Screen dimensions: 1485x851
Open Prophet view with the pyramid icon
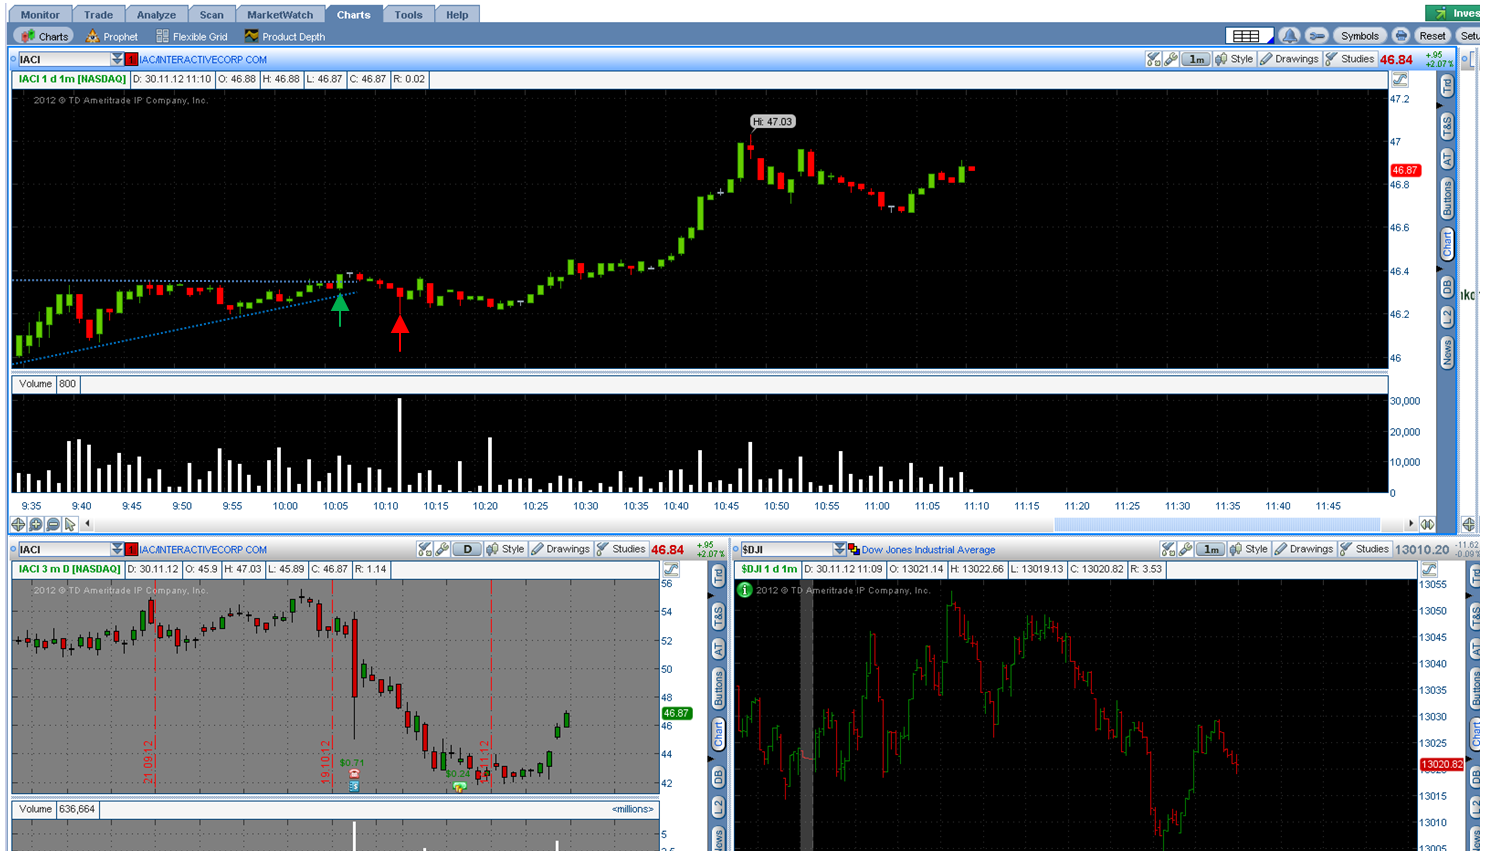coord(111,37)
